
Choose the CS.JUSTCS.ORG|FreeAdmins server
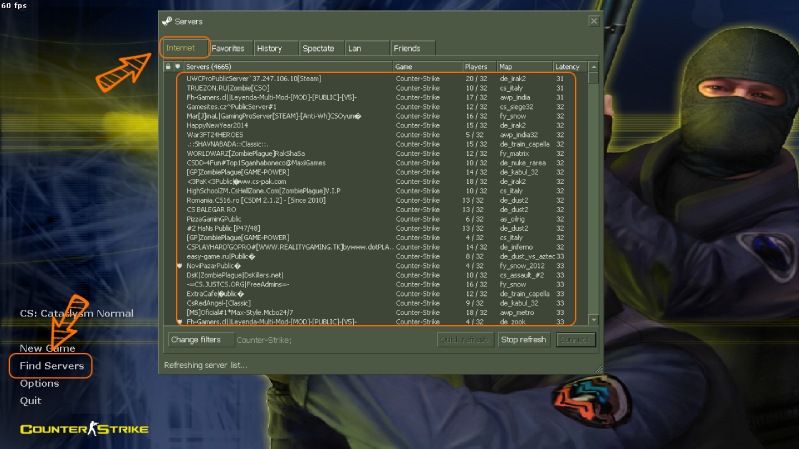coord(376,284)
